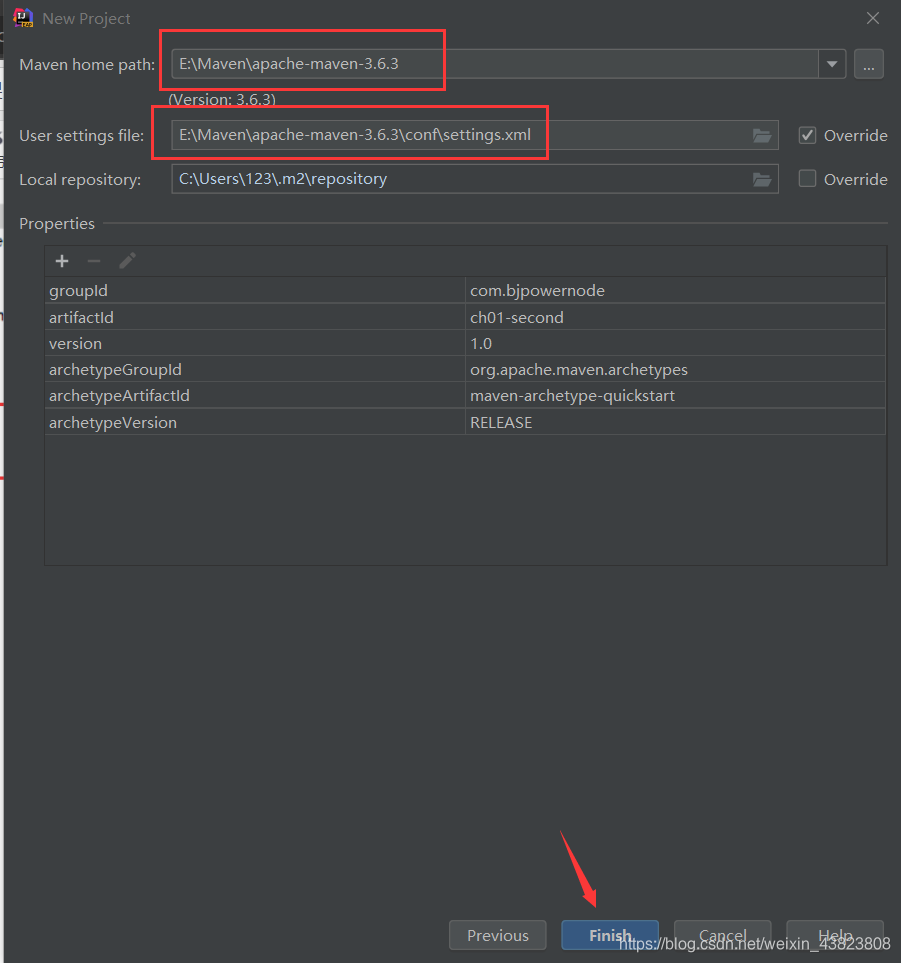Click the remove property minus icon

tap(94, 261)
